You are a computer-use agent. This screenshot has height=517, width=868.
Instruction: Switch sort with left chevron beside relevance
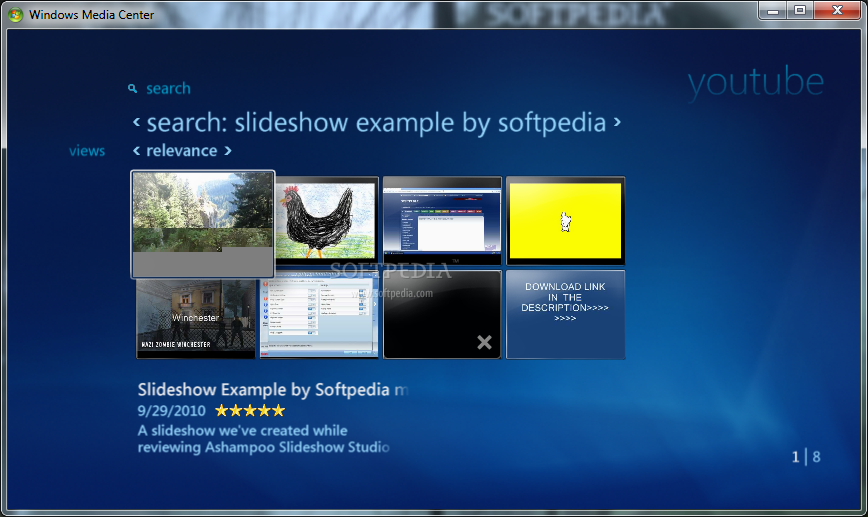[136, 151]
